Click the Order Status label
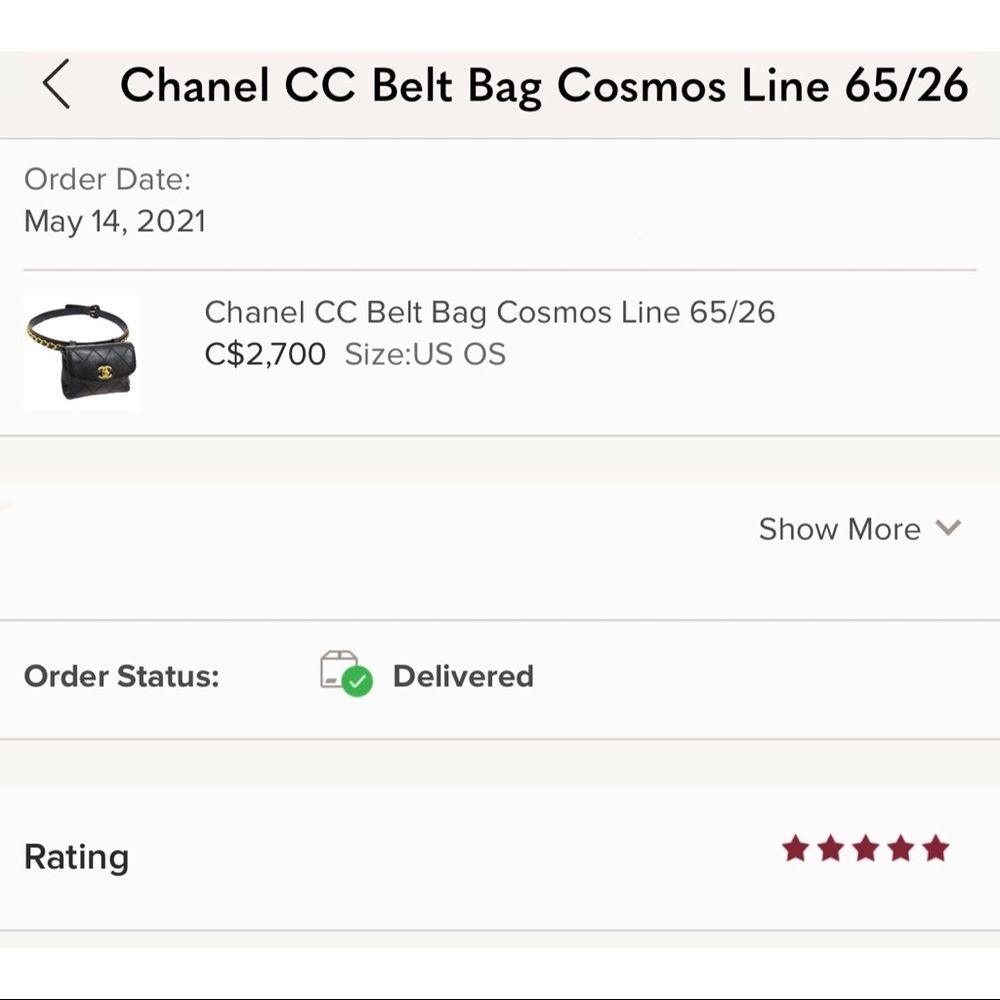The width and height of the screenshot is (1000, 1000). click(121, 676)
